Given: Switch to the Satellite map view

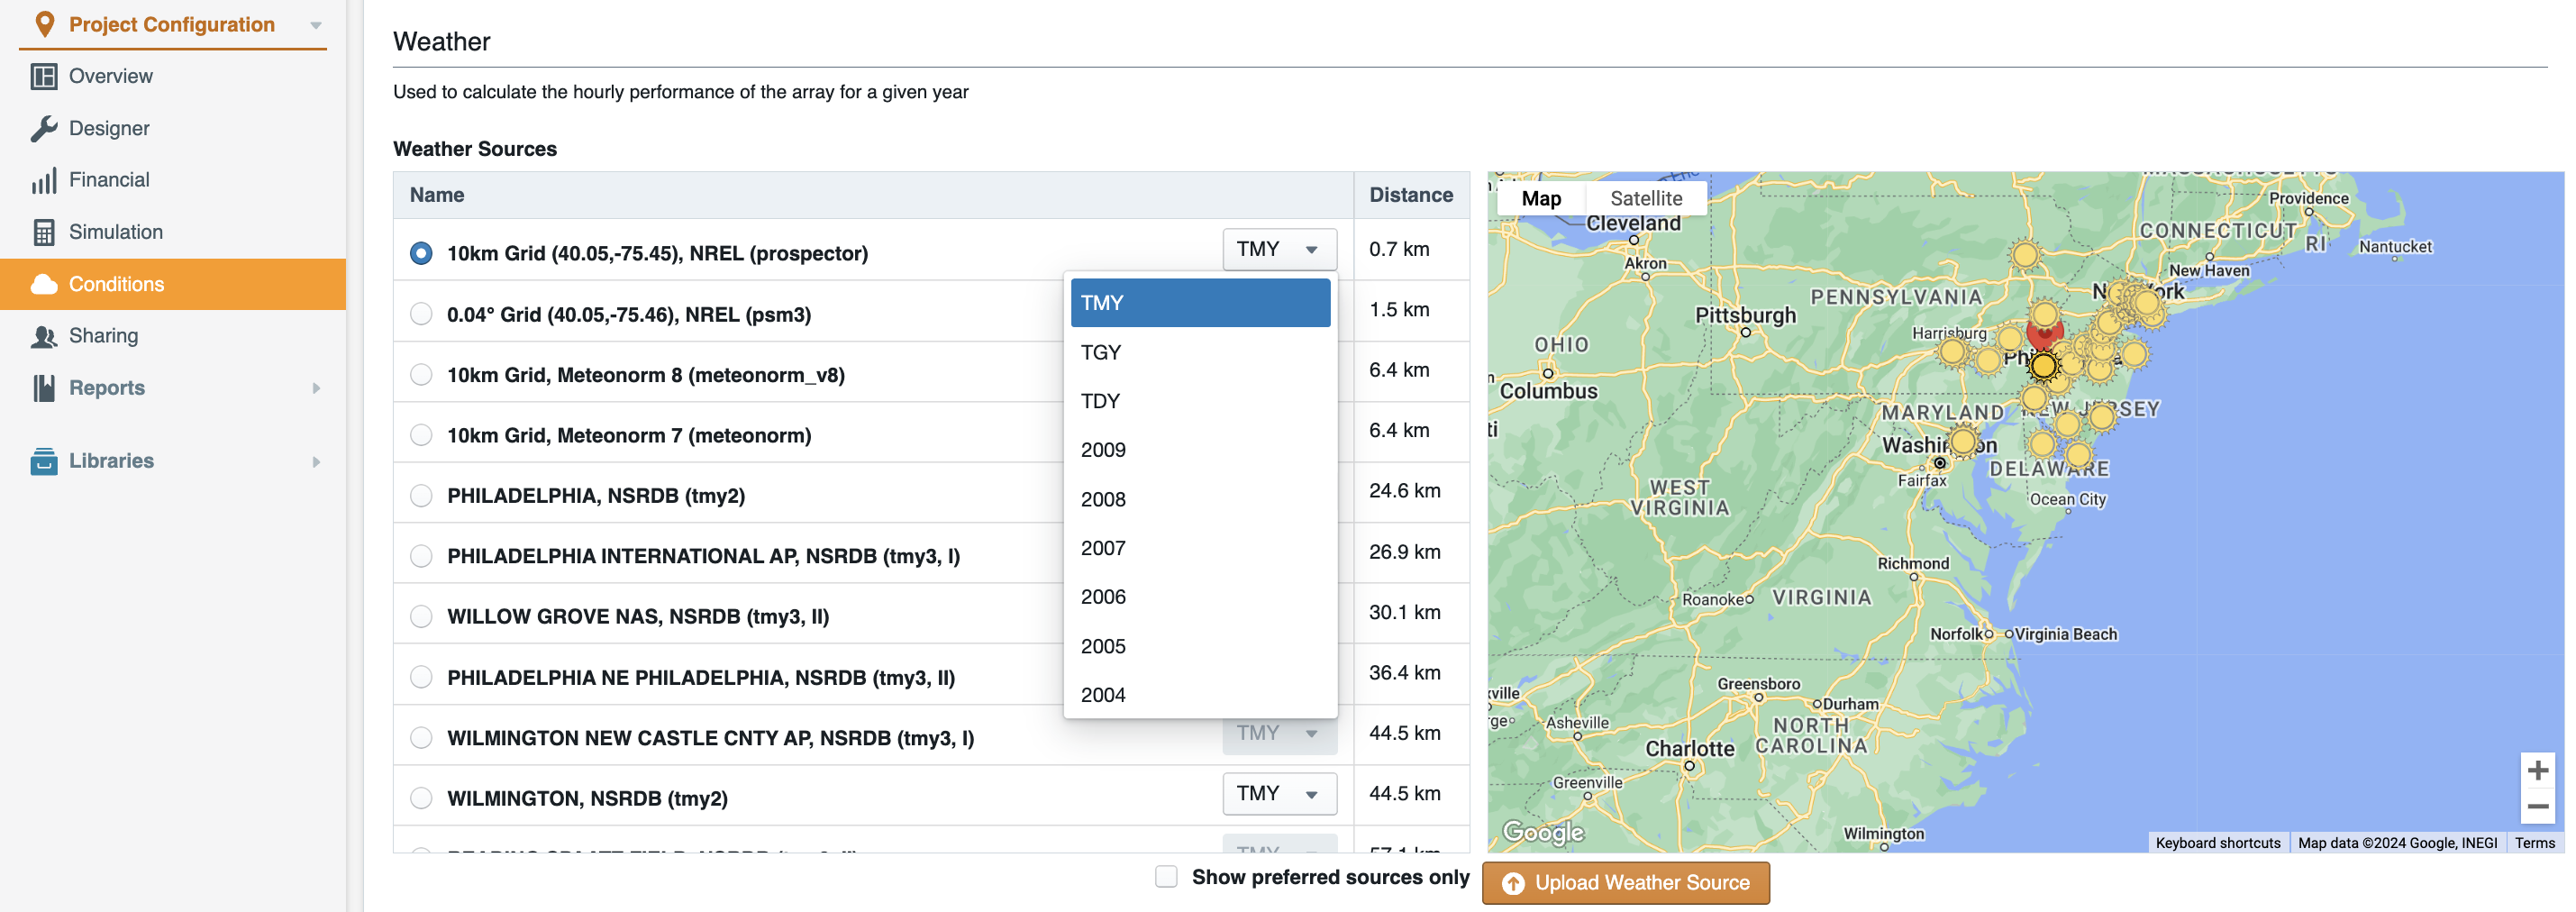Looking at the screenshot, I should point(1645,198).
